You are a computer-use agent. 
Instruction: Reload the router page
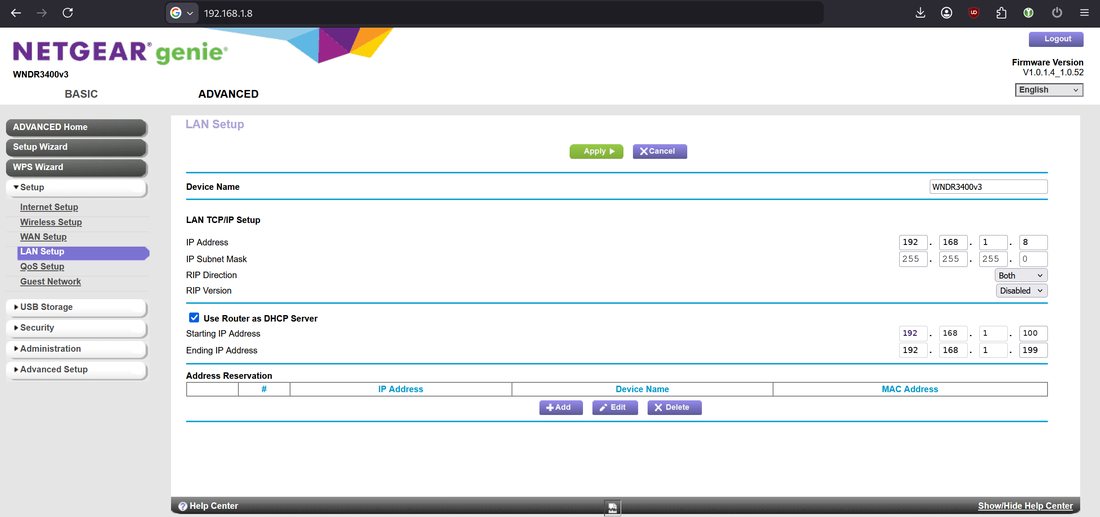[67, 13]
